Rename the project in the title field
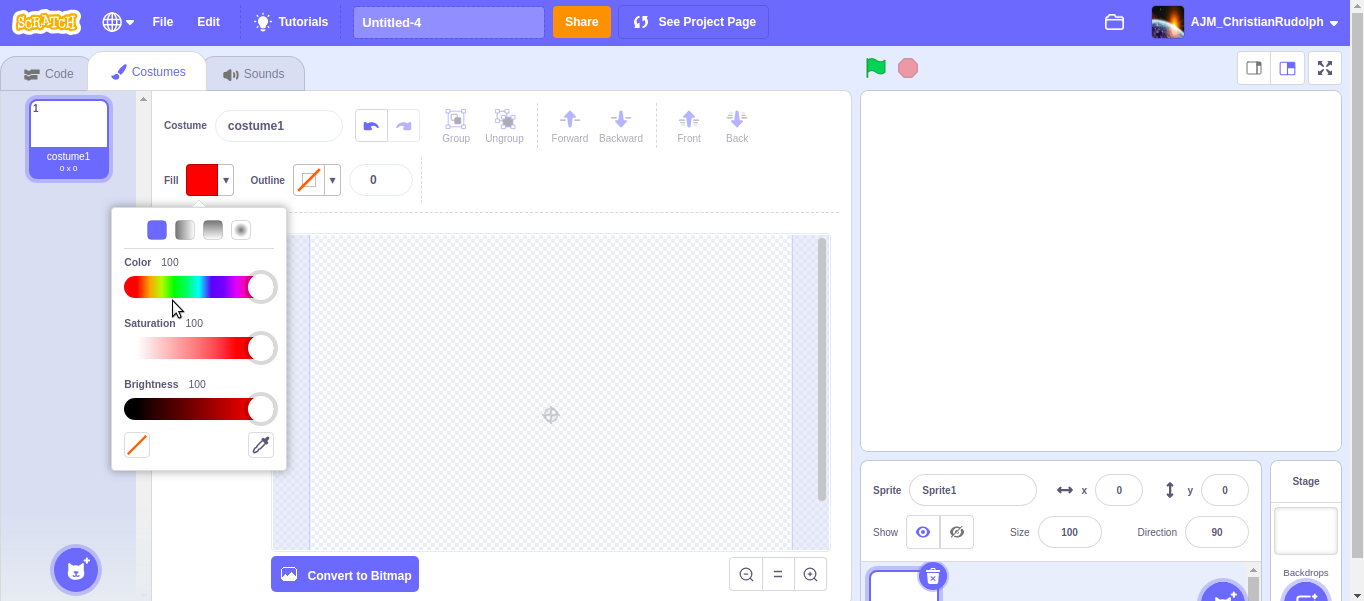Viewport: 1364px width, 601px height. [x=448, y=21]
